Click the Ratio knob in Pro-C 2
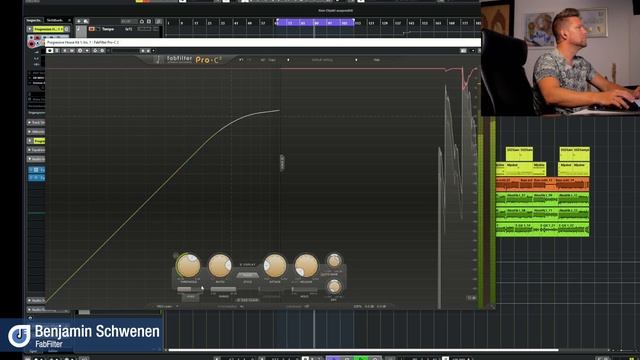The width and height of the screenshot is (640, 360). [220, 266]
